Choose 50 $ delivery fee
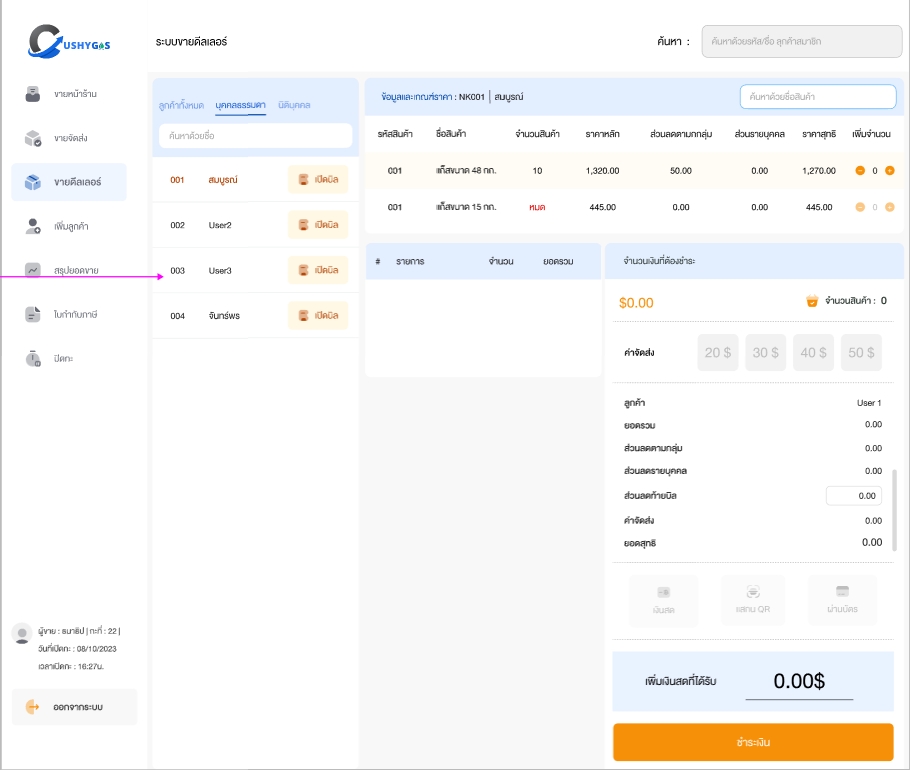910x770 pixels. point(861,352)
